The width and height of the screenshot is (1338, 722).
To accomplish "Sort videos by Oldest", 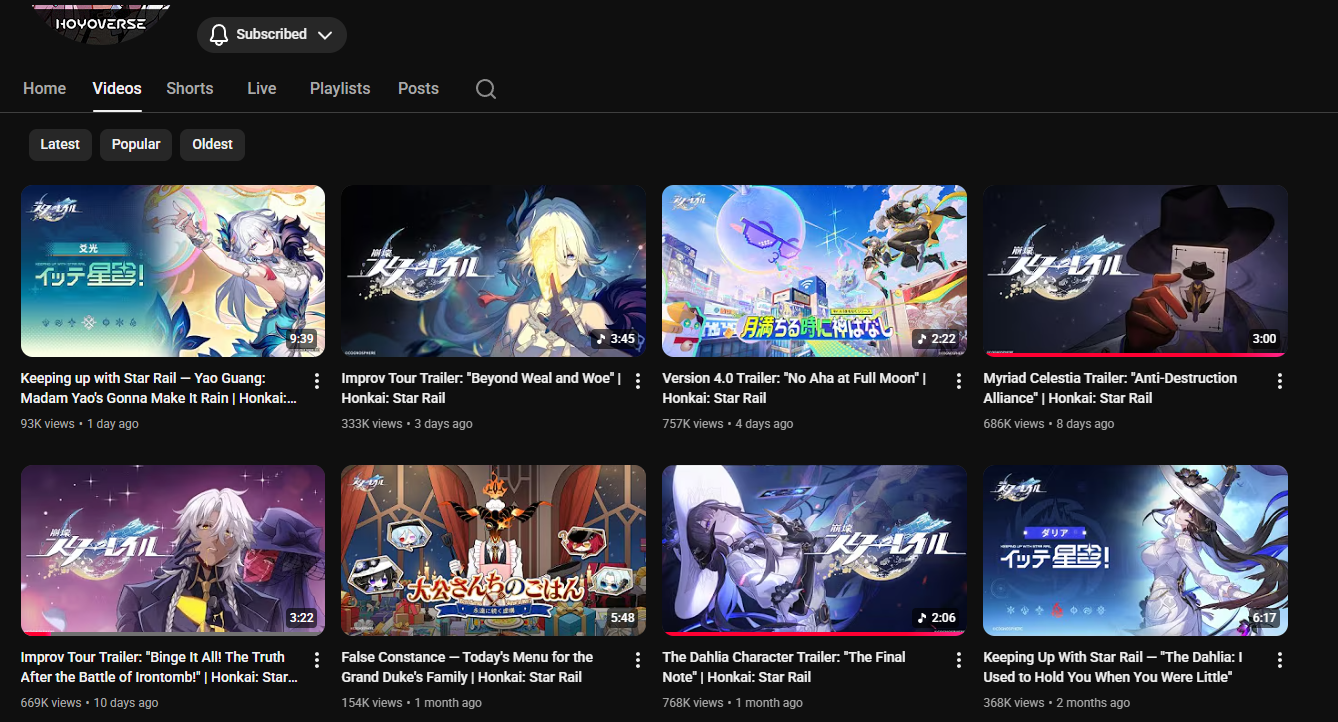I will coord(212,145).
